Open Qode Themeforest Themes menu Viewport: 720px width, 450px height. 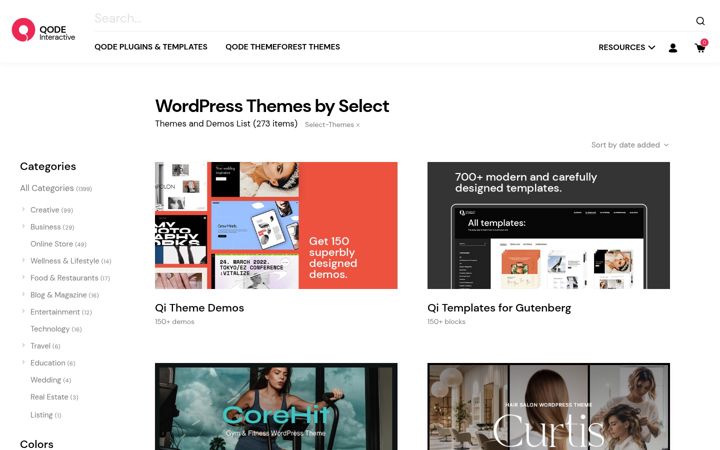tap(282, 47)
